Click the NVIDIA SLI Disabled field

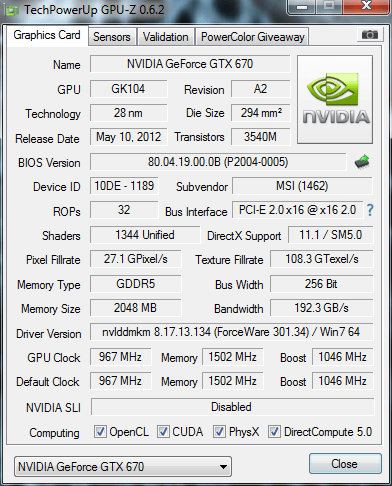tap(232, 407)
